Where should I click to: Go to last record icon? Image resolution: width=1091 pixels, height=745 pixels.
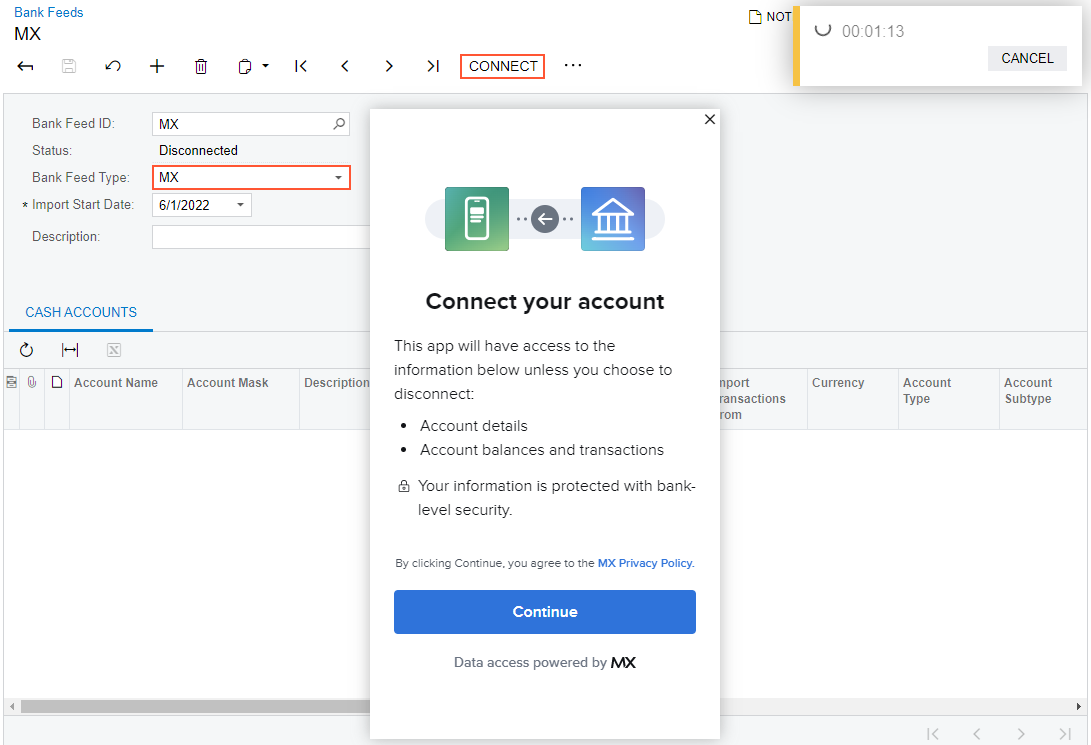tap(433, 66)
